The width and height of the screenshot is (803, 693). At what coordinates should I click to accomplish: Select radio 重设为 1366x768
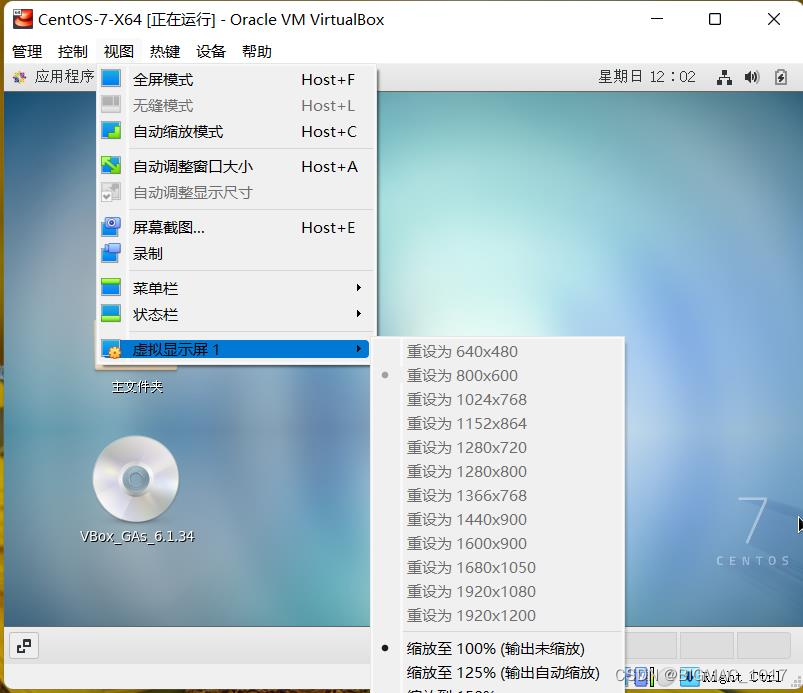tap(498, 495)
